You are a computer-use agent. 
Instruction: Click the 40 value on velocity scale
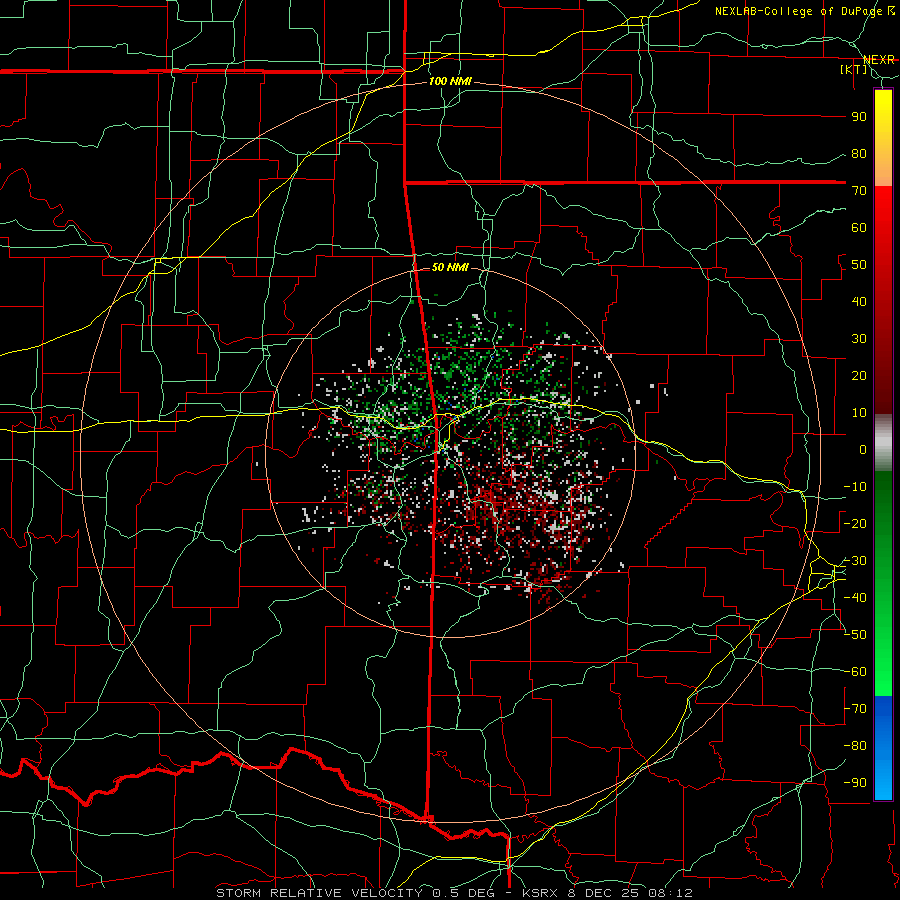pyautogui.click(x=859, y=302)
